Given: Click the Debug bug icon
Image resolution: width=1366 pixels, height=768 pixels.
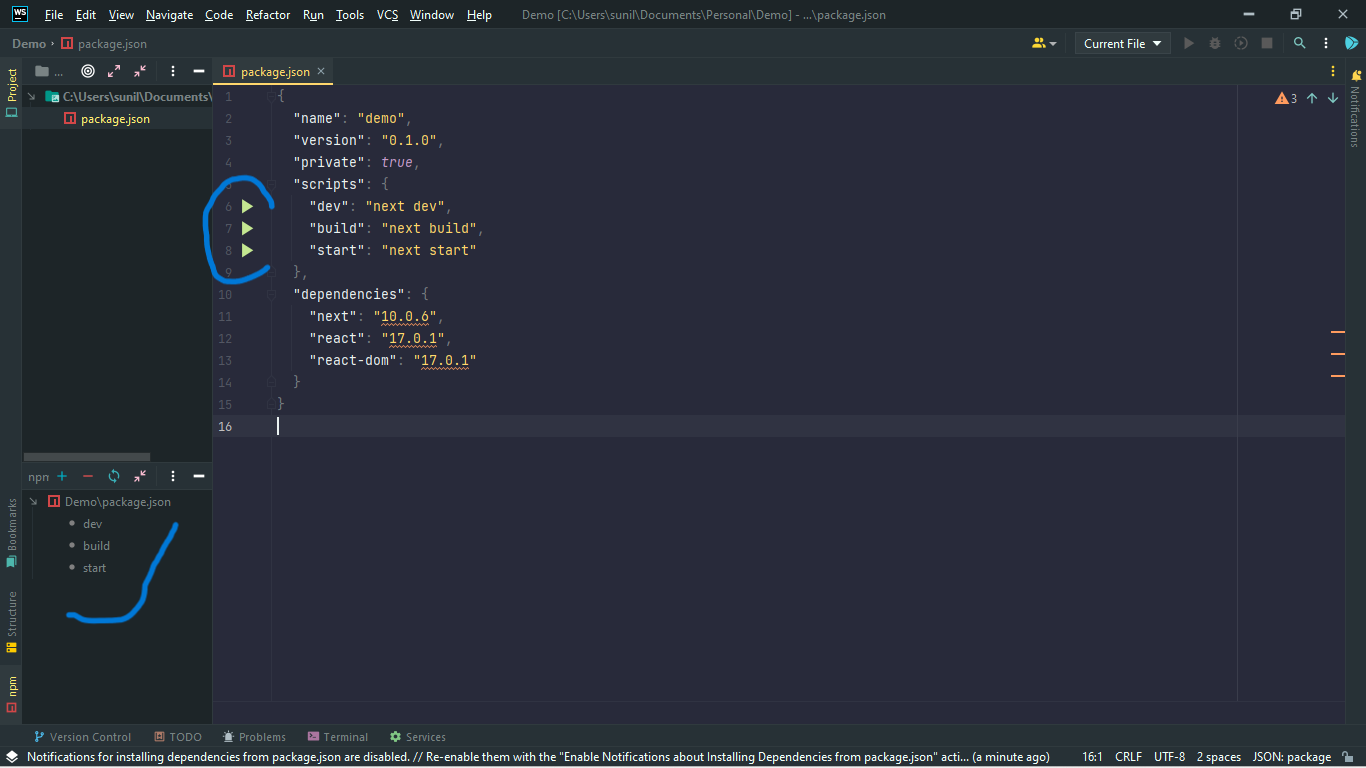Looking at the screenshot, I should click(1215, 43).
